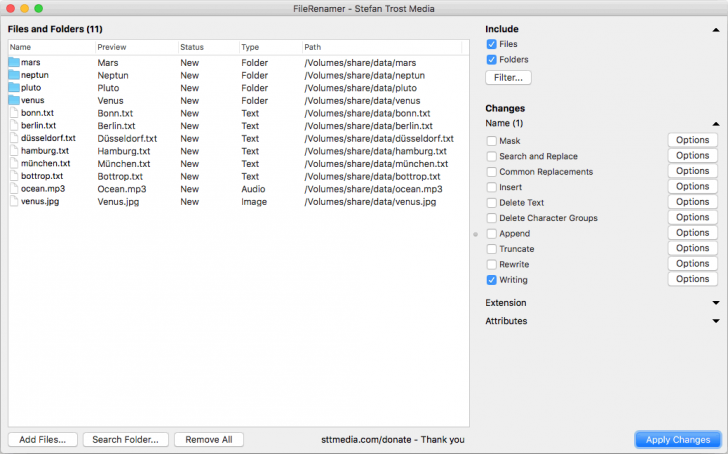Tick the Append checkbox
728x454 pixels.
pyautogui.click(x=491, y=233)
